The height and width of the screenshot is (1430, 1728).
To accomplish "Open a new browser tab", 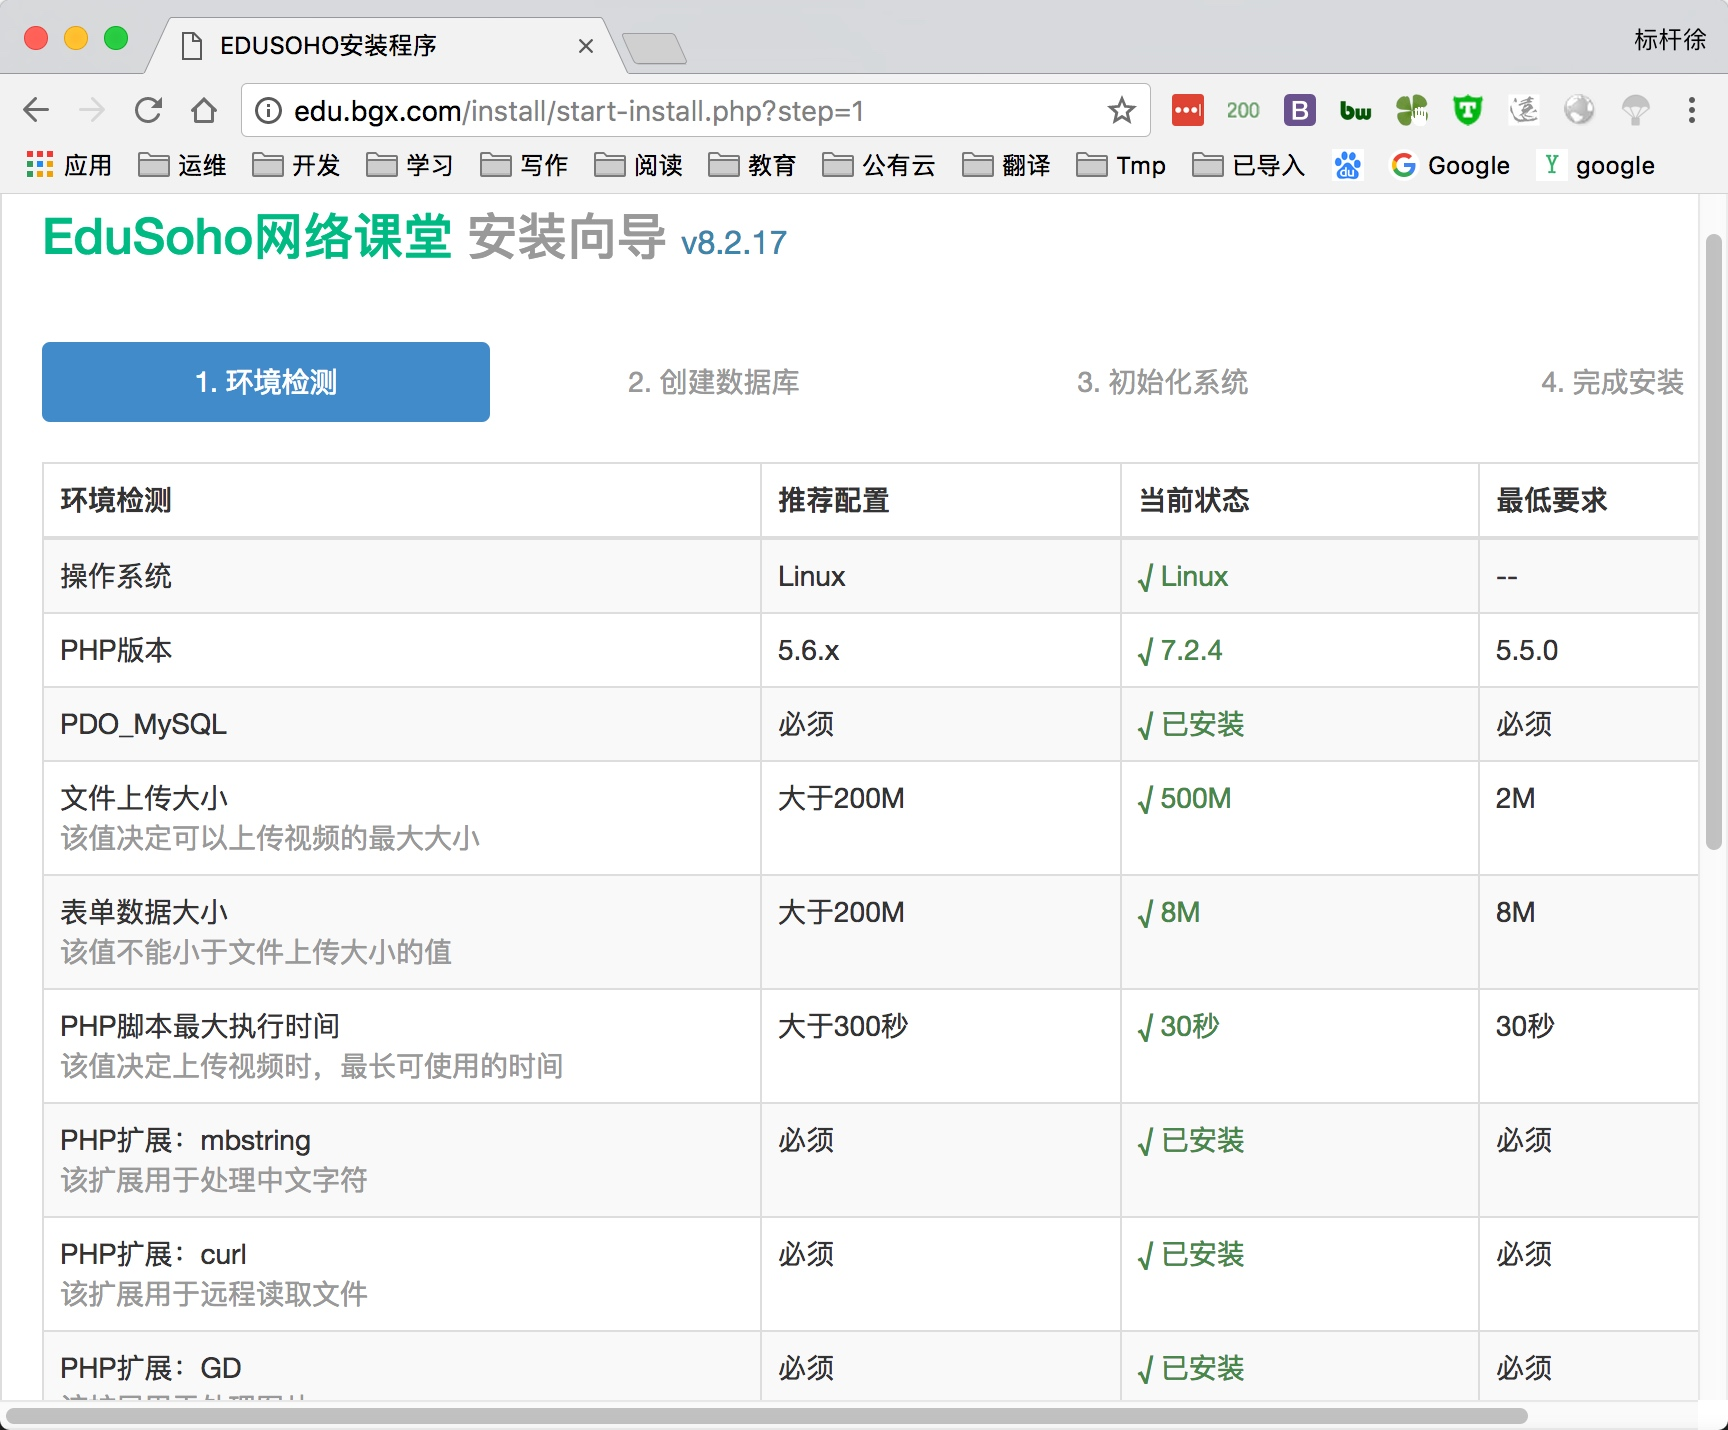I will pyautogui.click(x=654, y=47).
